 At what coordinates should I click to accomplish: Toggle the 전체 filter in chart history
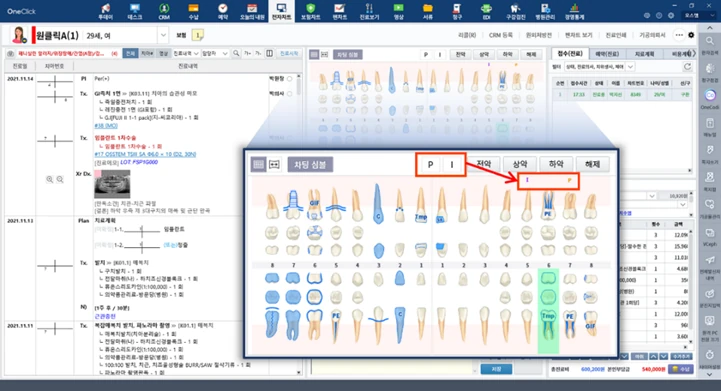click(x=130, y=53)
